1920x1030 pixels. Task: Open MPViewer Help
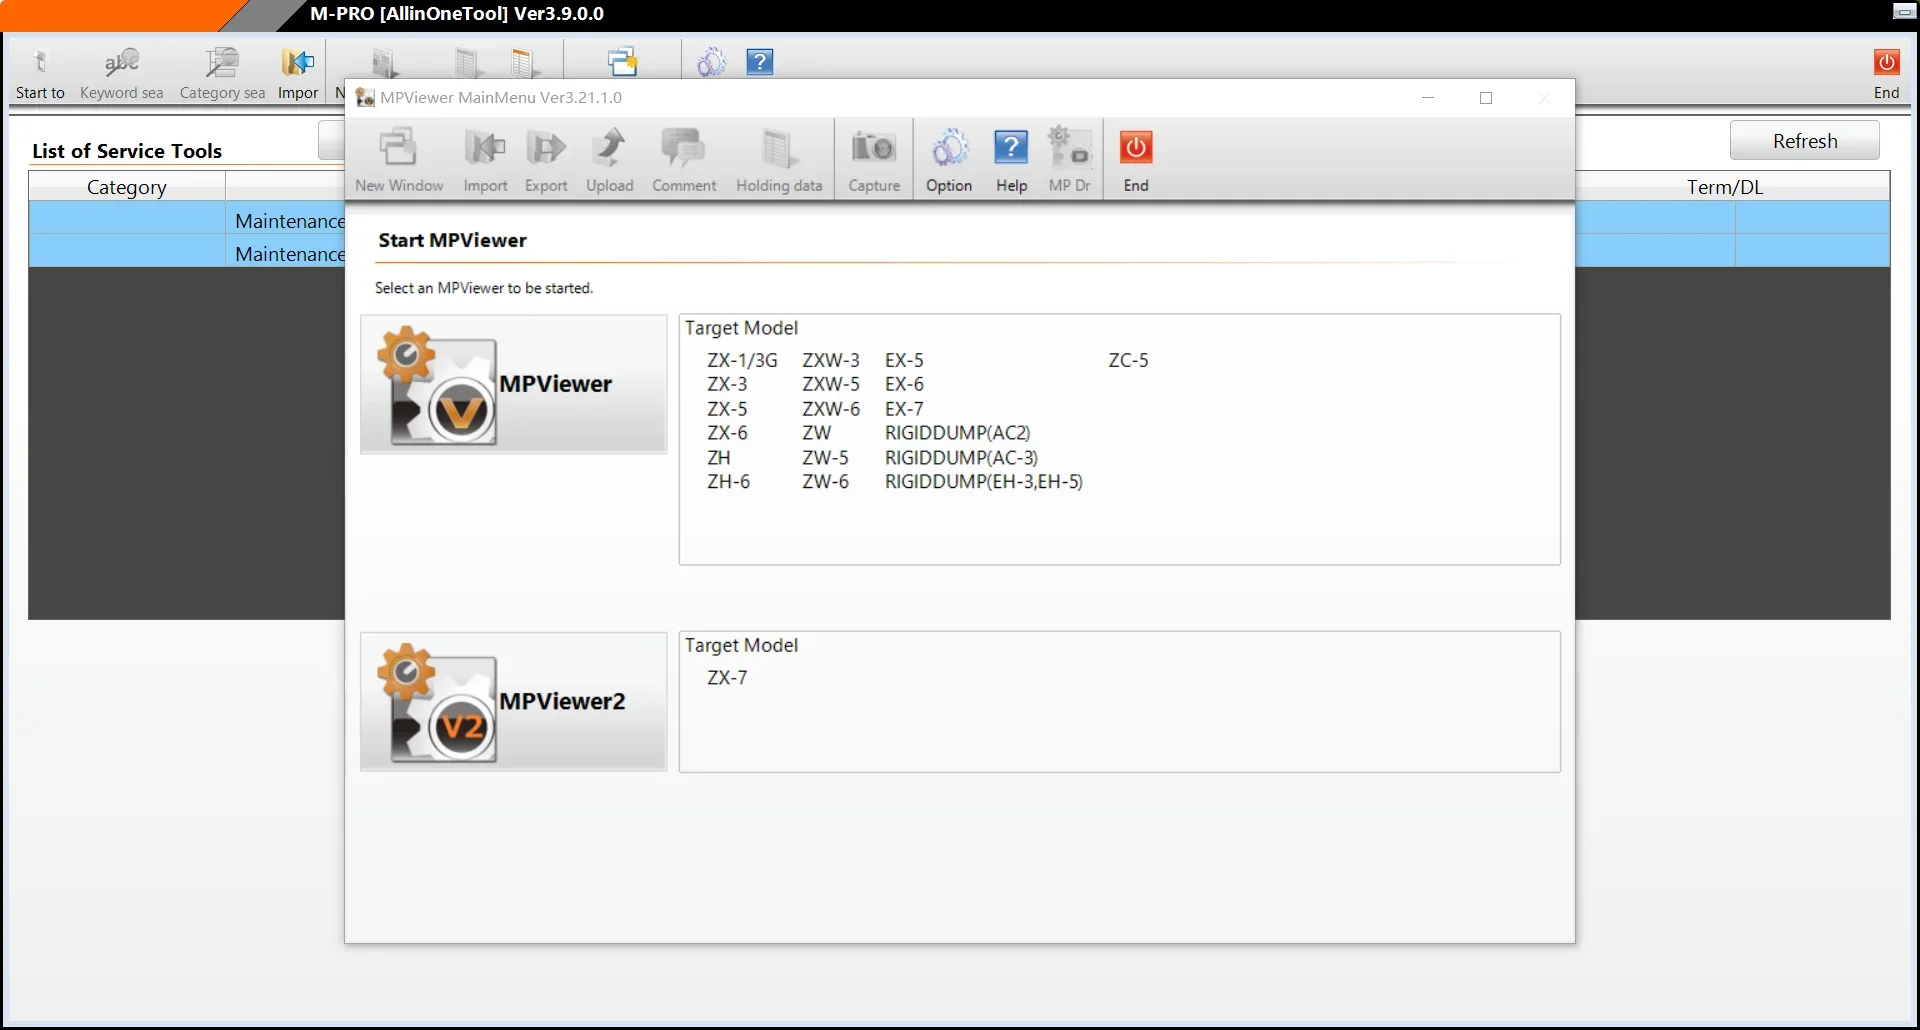pyautogui.click(x=1011, y=158)
